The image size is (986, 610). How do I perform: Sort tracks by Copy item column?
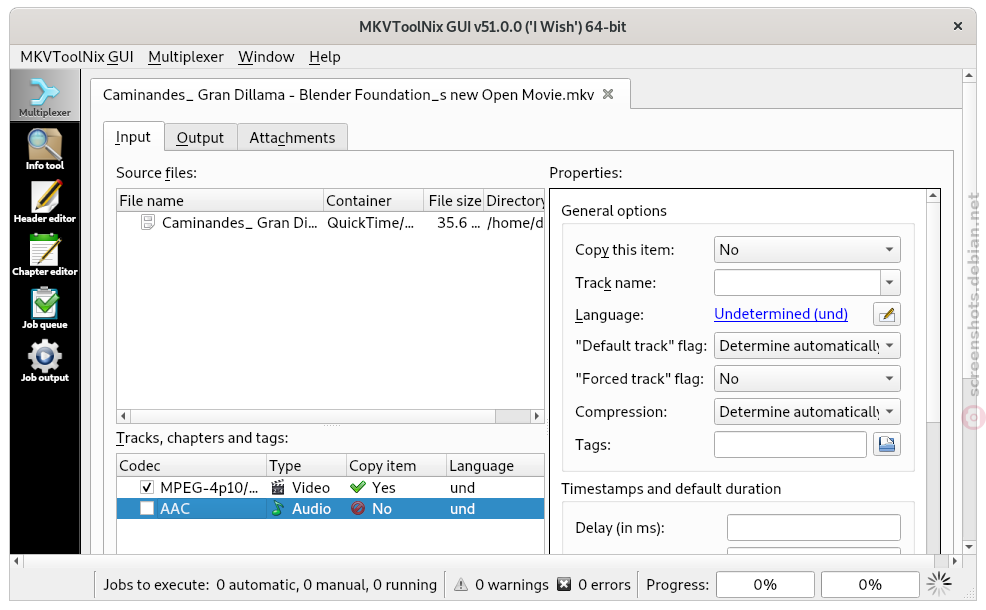click(396, 466)
